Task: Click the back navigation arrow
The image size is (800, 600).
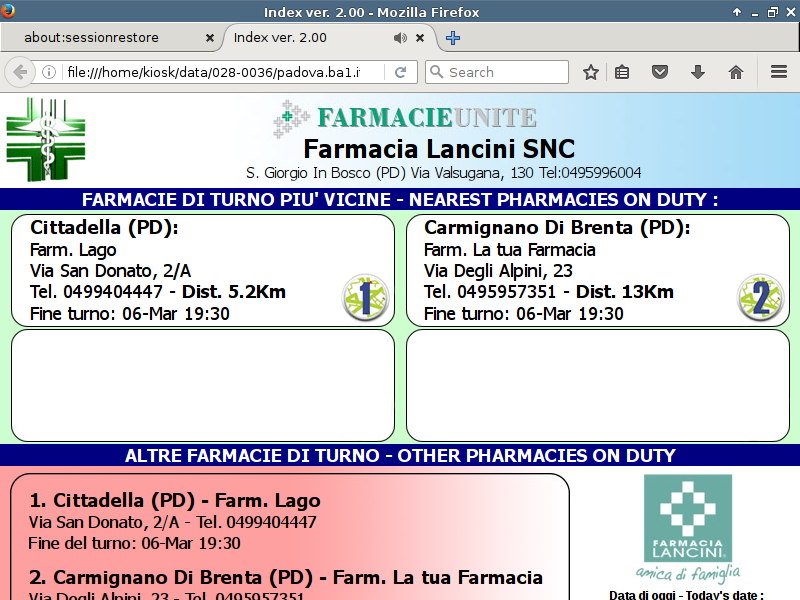Action: (19, 72)
